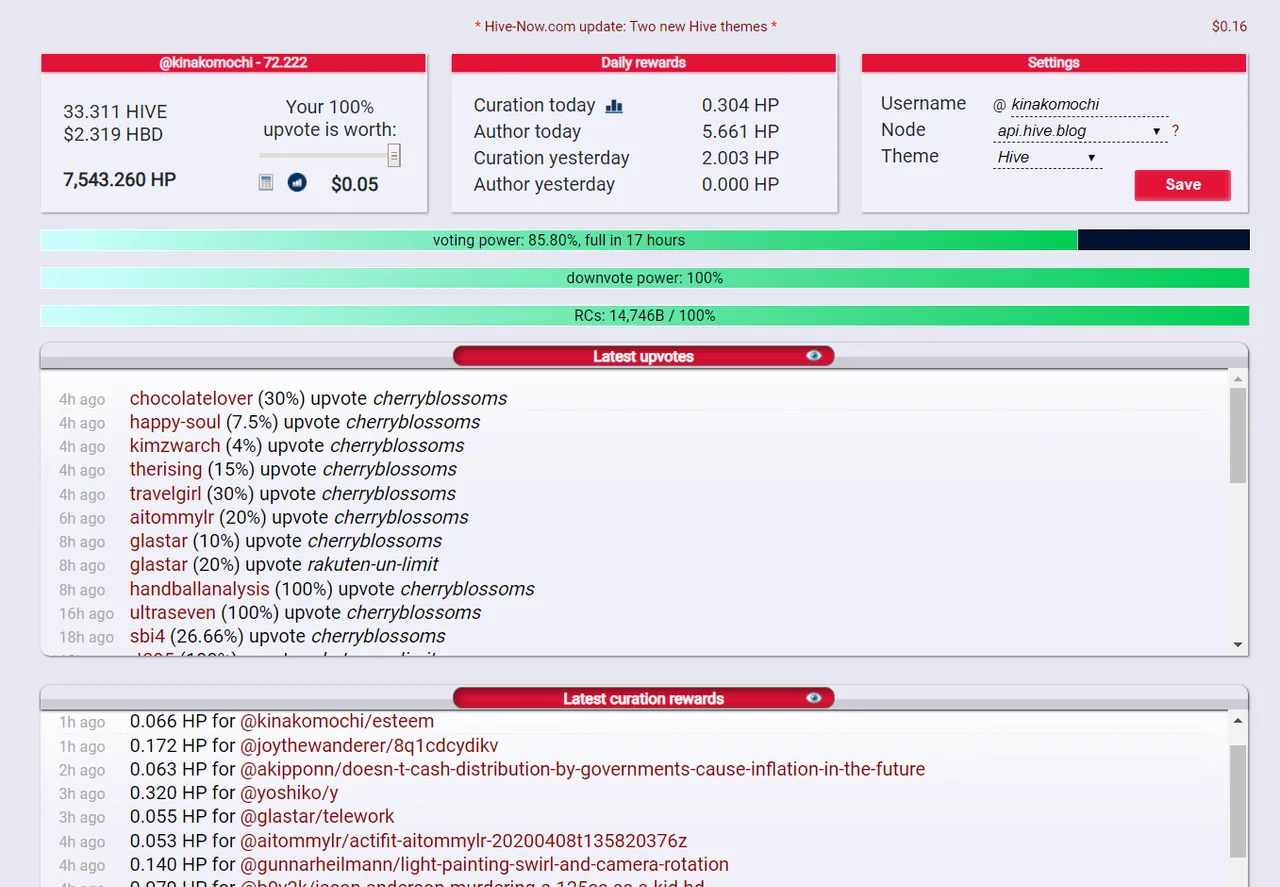Click the voting power progress bar
This screenshot has width=1280, height=887.
[645, 240]
